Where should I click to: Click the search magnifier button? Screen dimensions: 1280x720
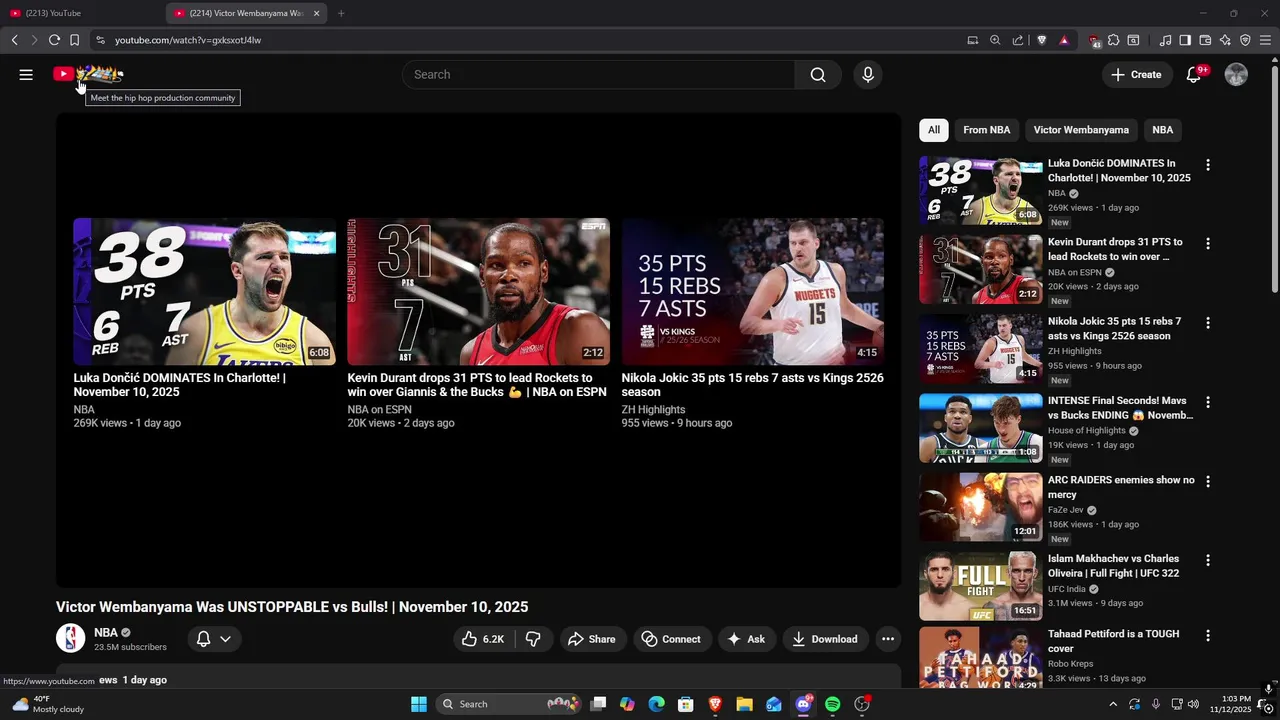[x=818, y=75]
